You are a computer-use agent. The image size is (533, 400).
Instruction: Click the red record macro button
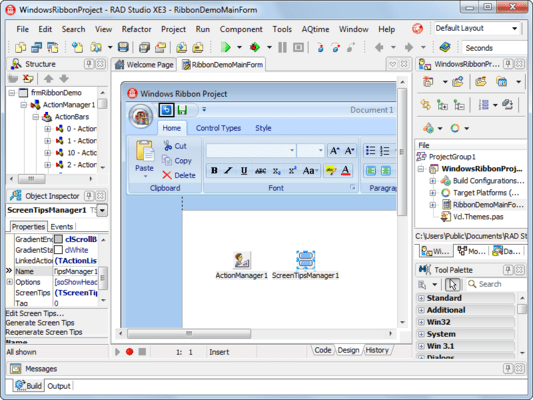coord(130,351)
